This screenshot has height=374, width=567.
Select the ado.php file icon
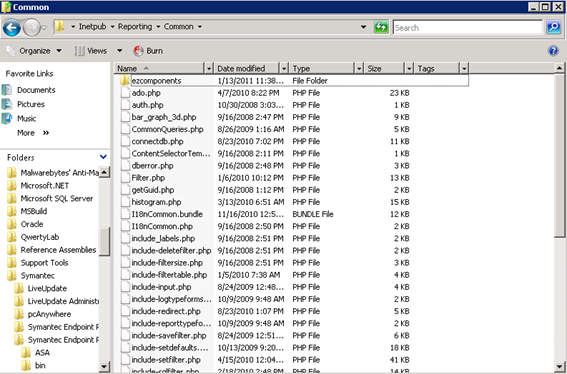[x=125, y=93]
